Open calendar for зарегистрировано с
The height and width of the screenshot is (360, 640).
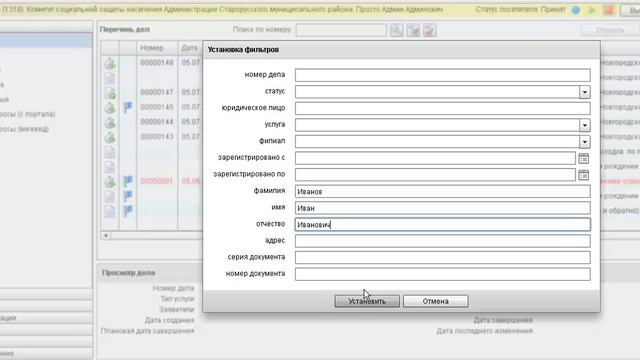point(583,158)
